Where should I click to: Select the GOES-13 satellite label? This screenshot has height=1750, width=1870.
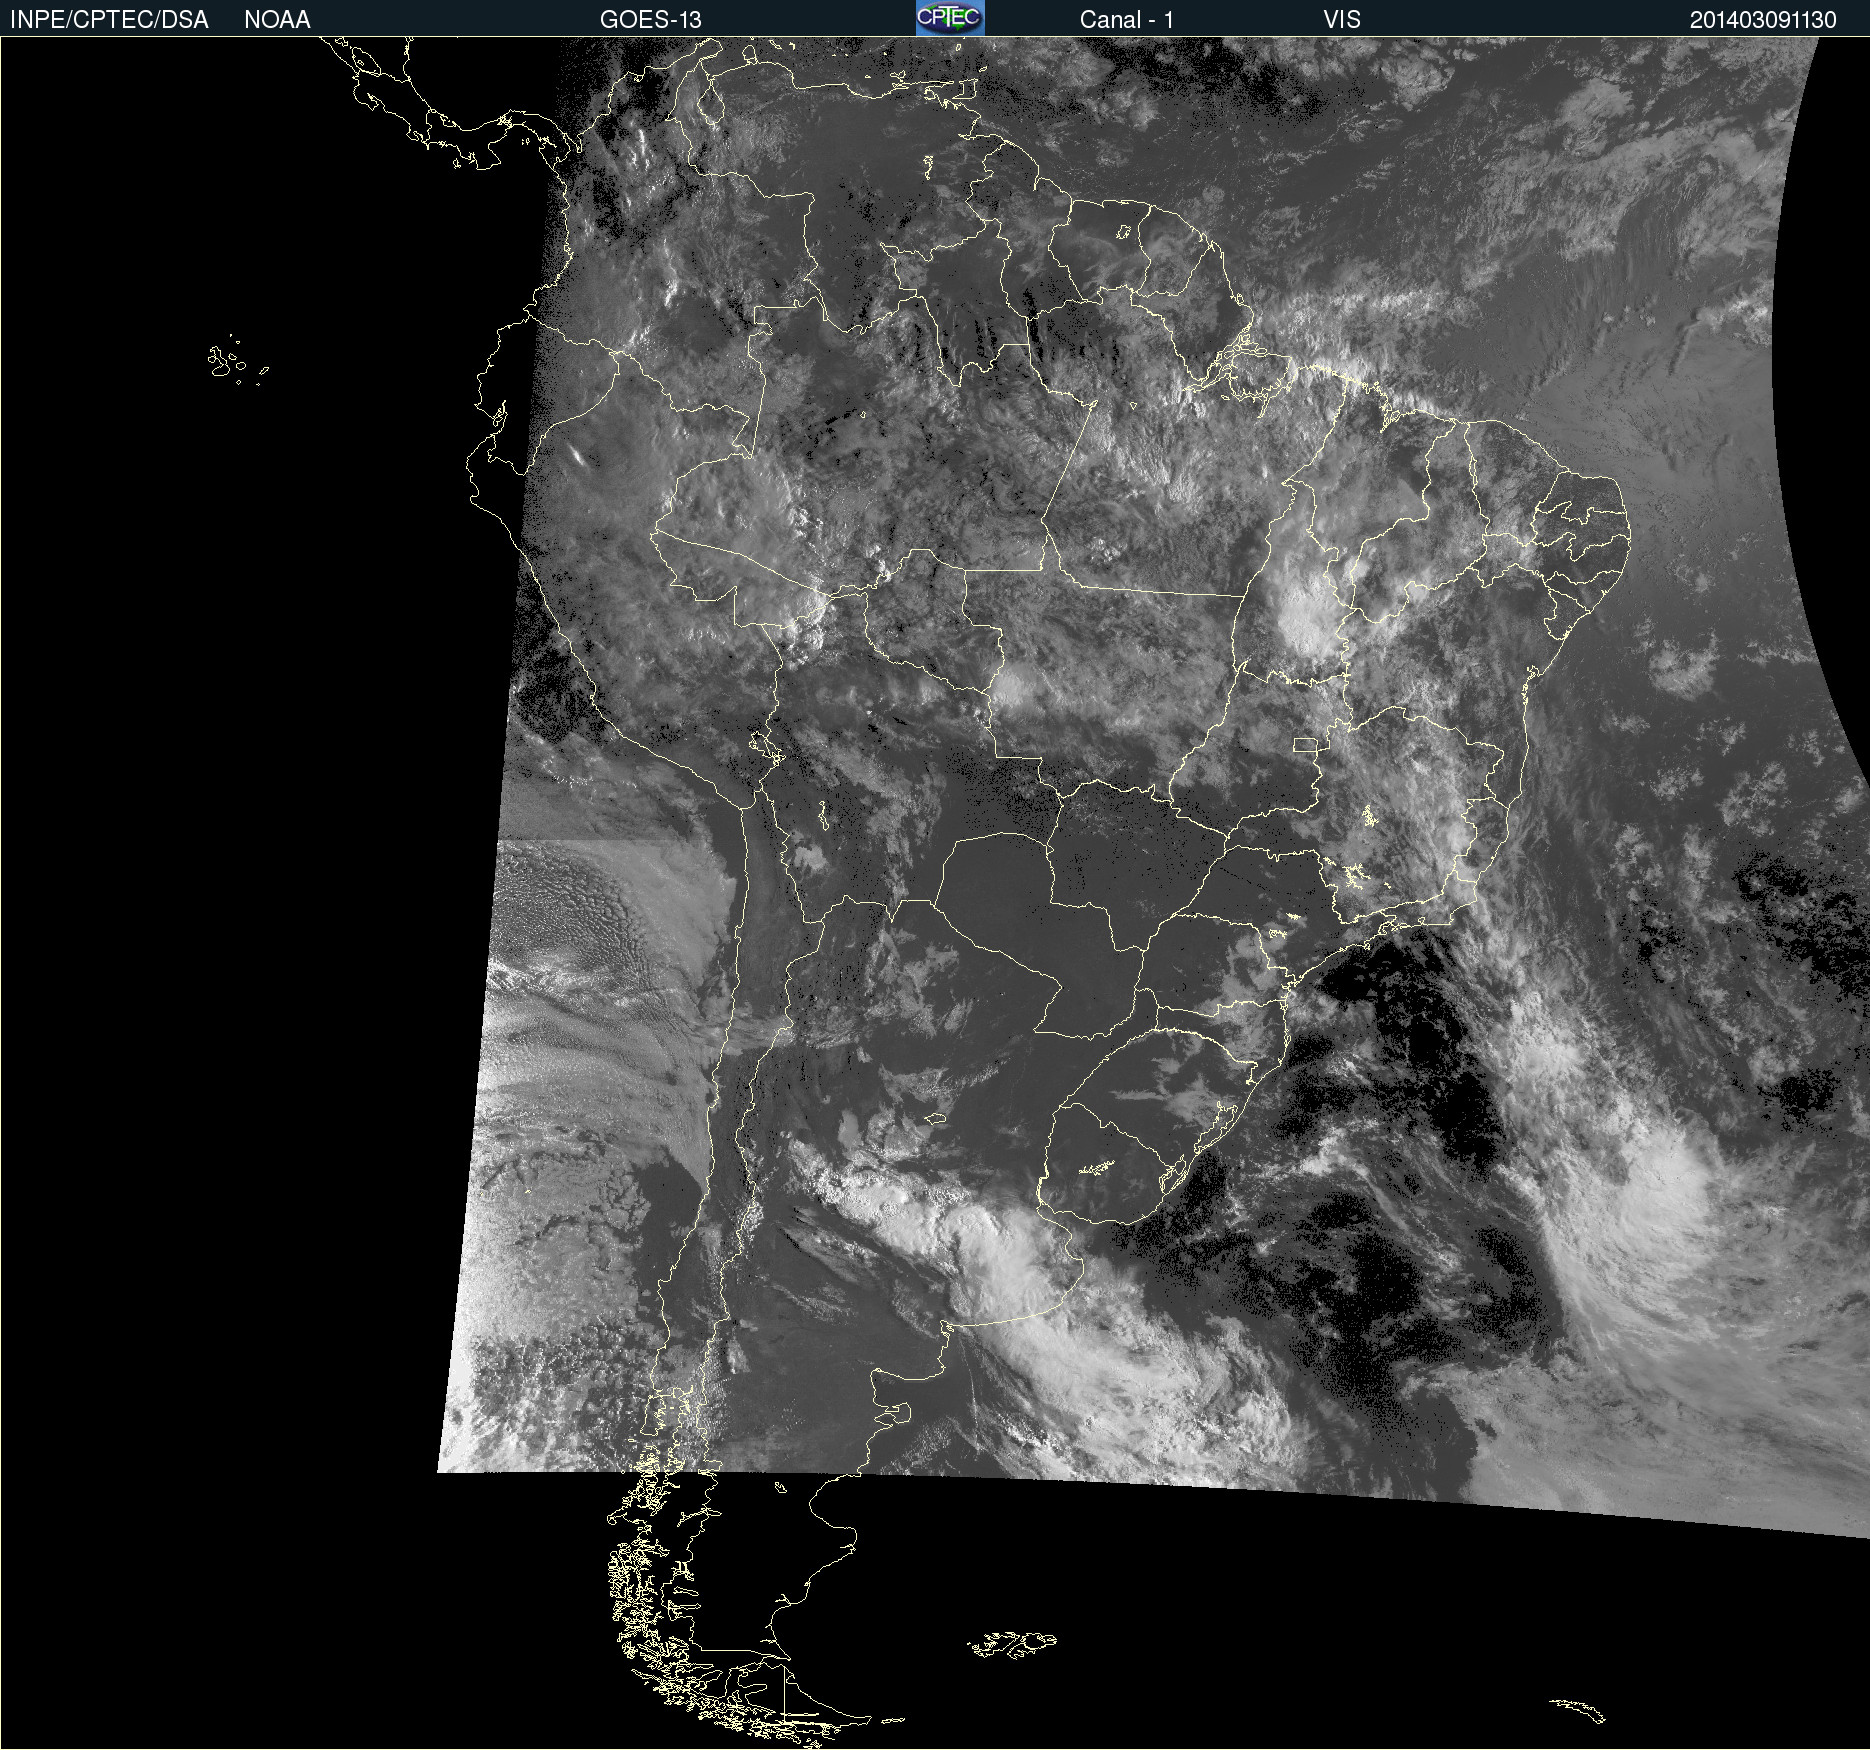coord(650,20)
